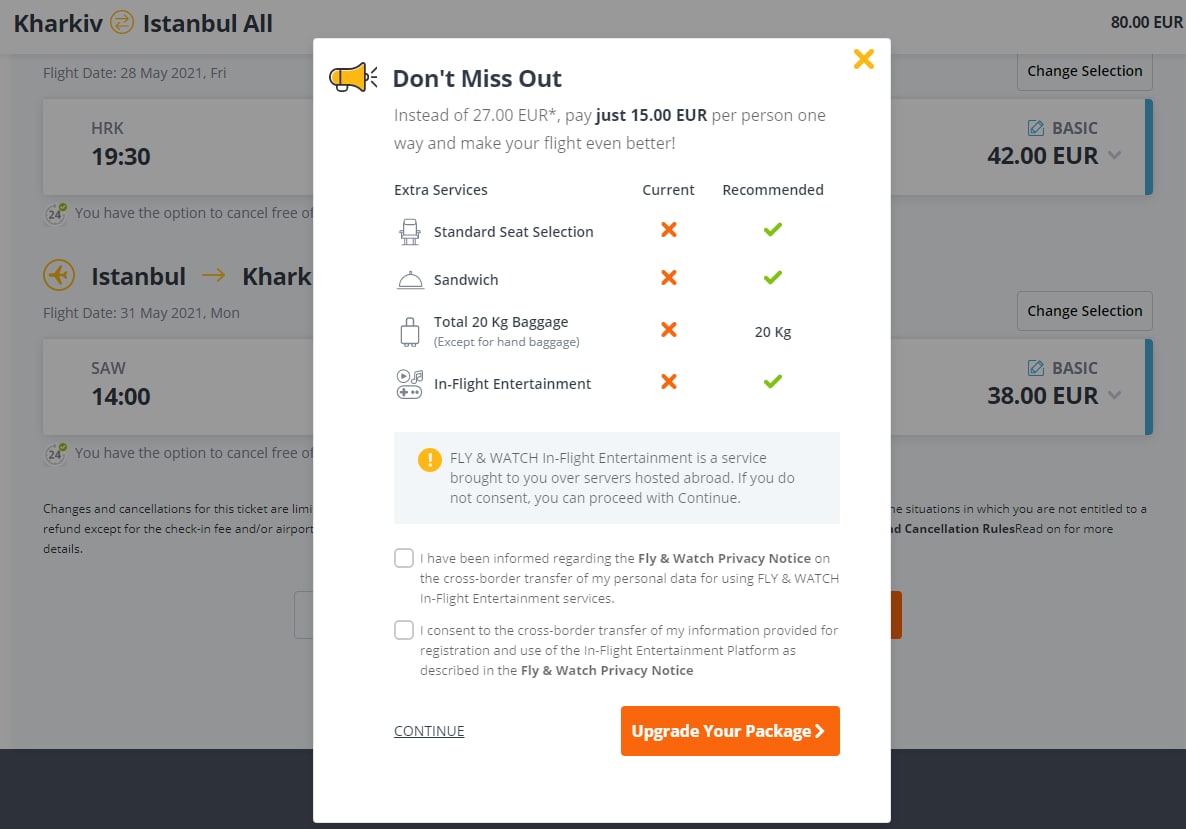Click the yellow exclamation info icon
Screen dimensions: 1186x829
coord(430,459)
